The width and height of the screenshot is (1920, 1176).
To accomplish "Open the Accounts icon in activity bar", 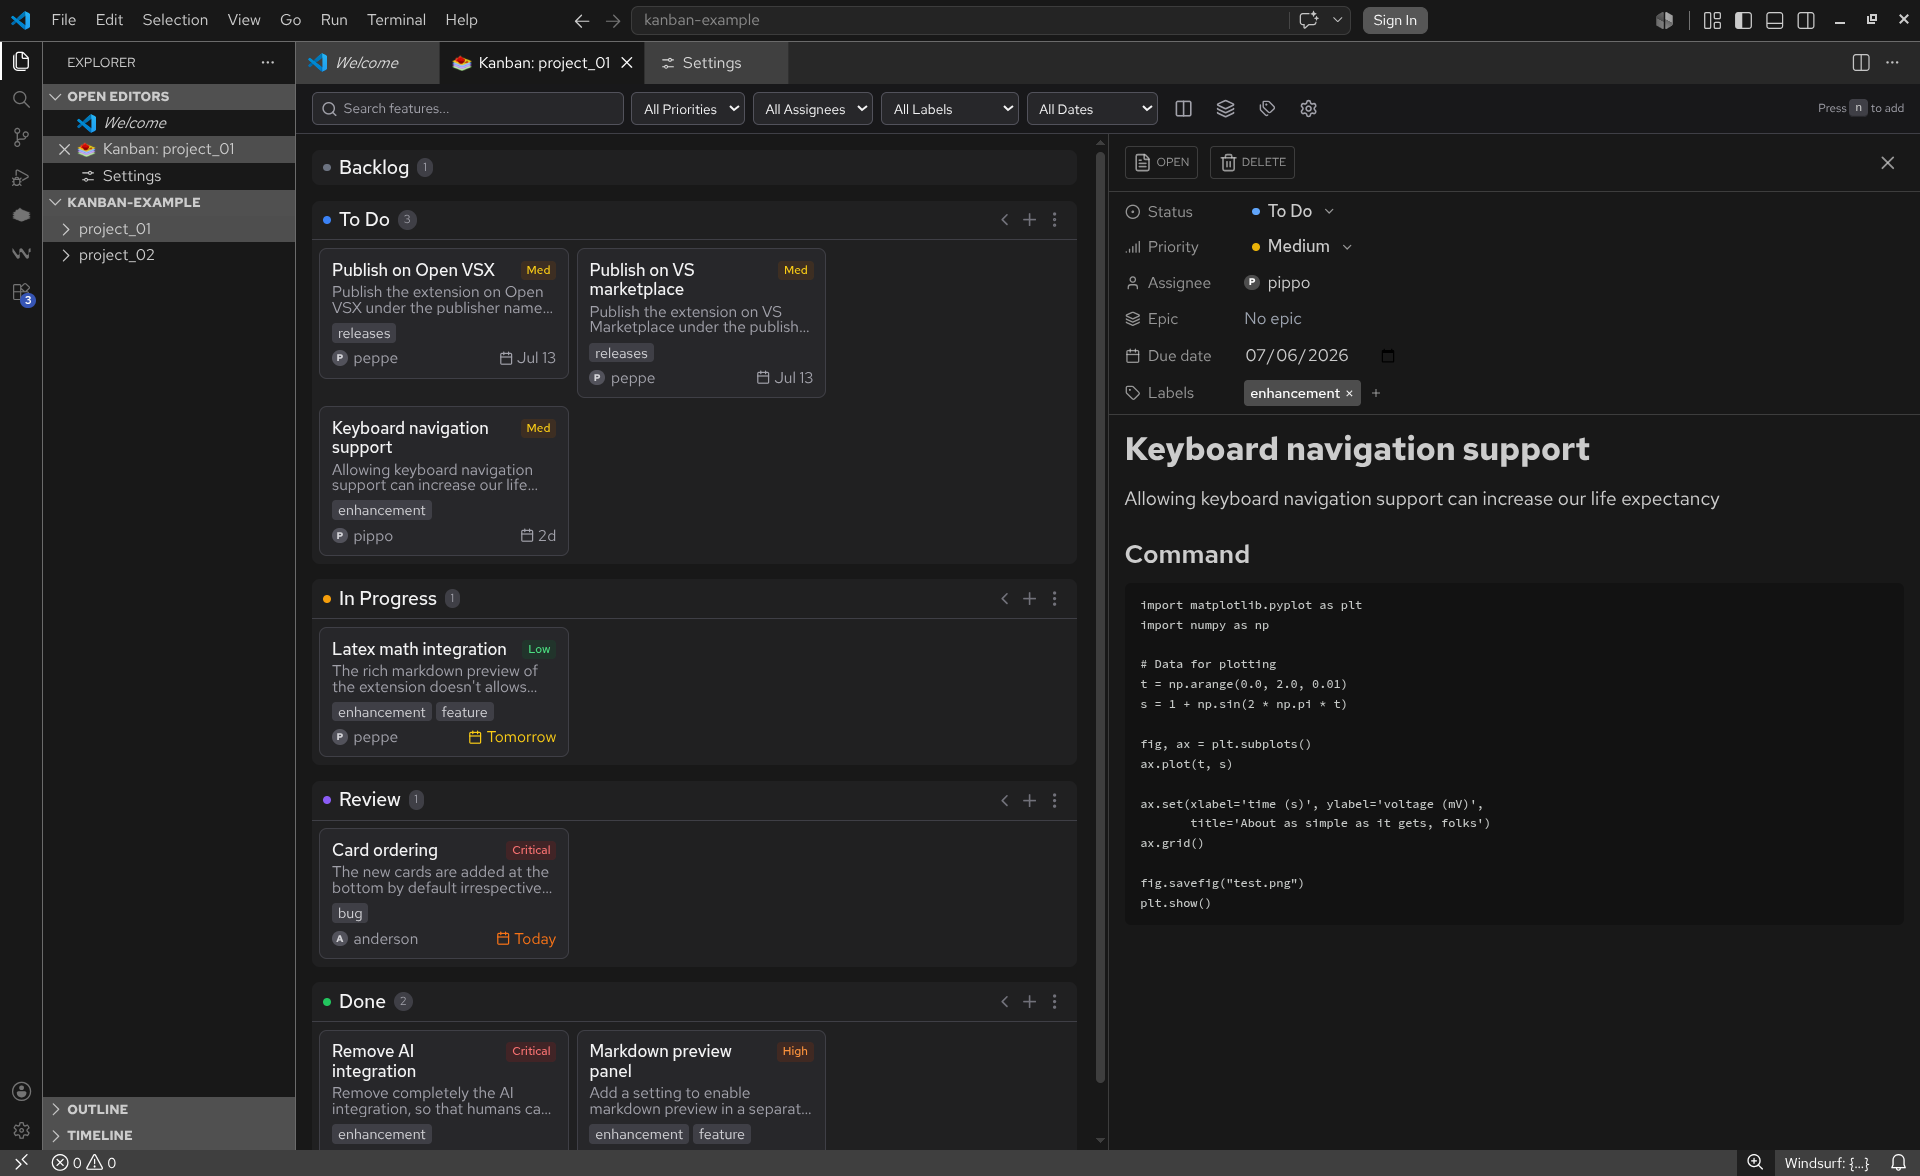I will click(21, 1091).
